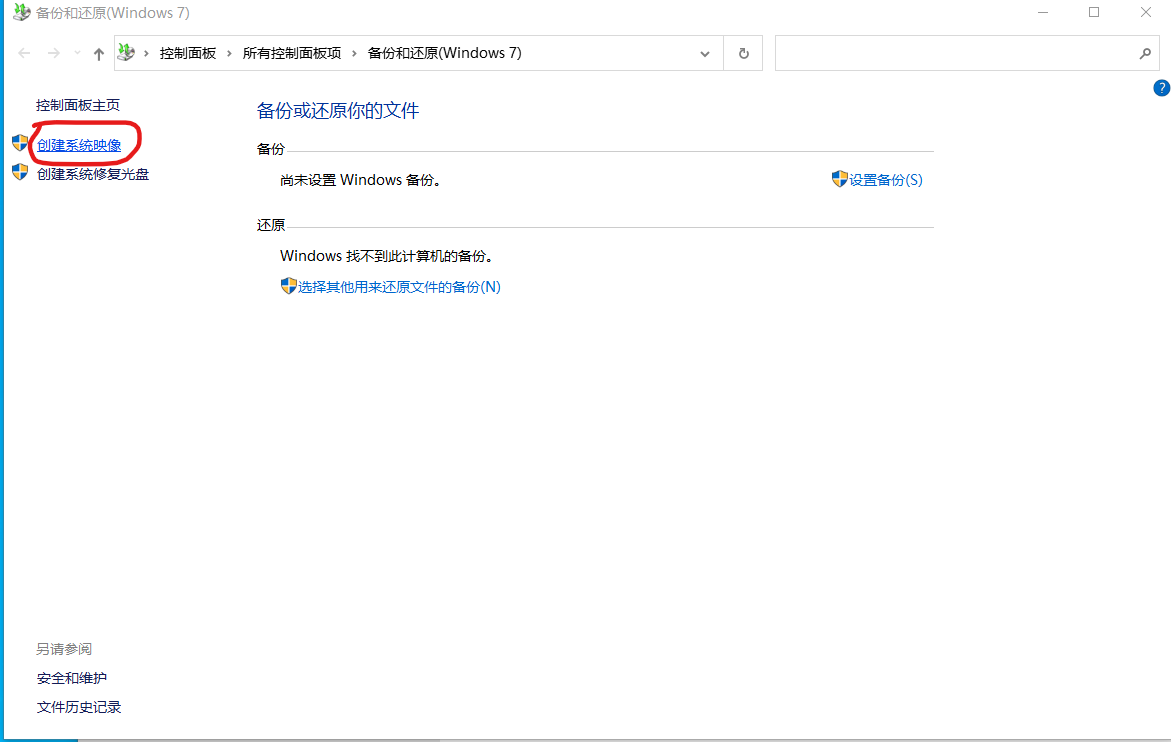
Task: Click shield icon beside 选择其他用来还原文件的备份
Action: pyautogui.click(x=288, y=285)
